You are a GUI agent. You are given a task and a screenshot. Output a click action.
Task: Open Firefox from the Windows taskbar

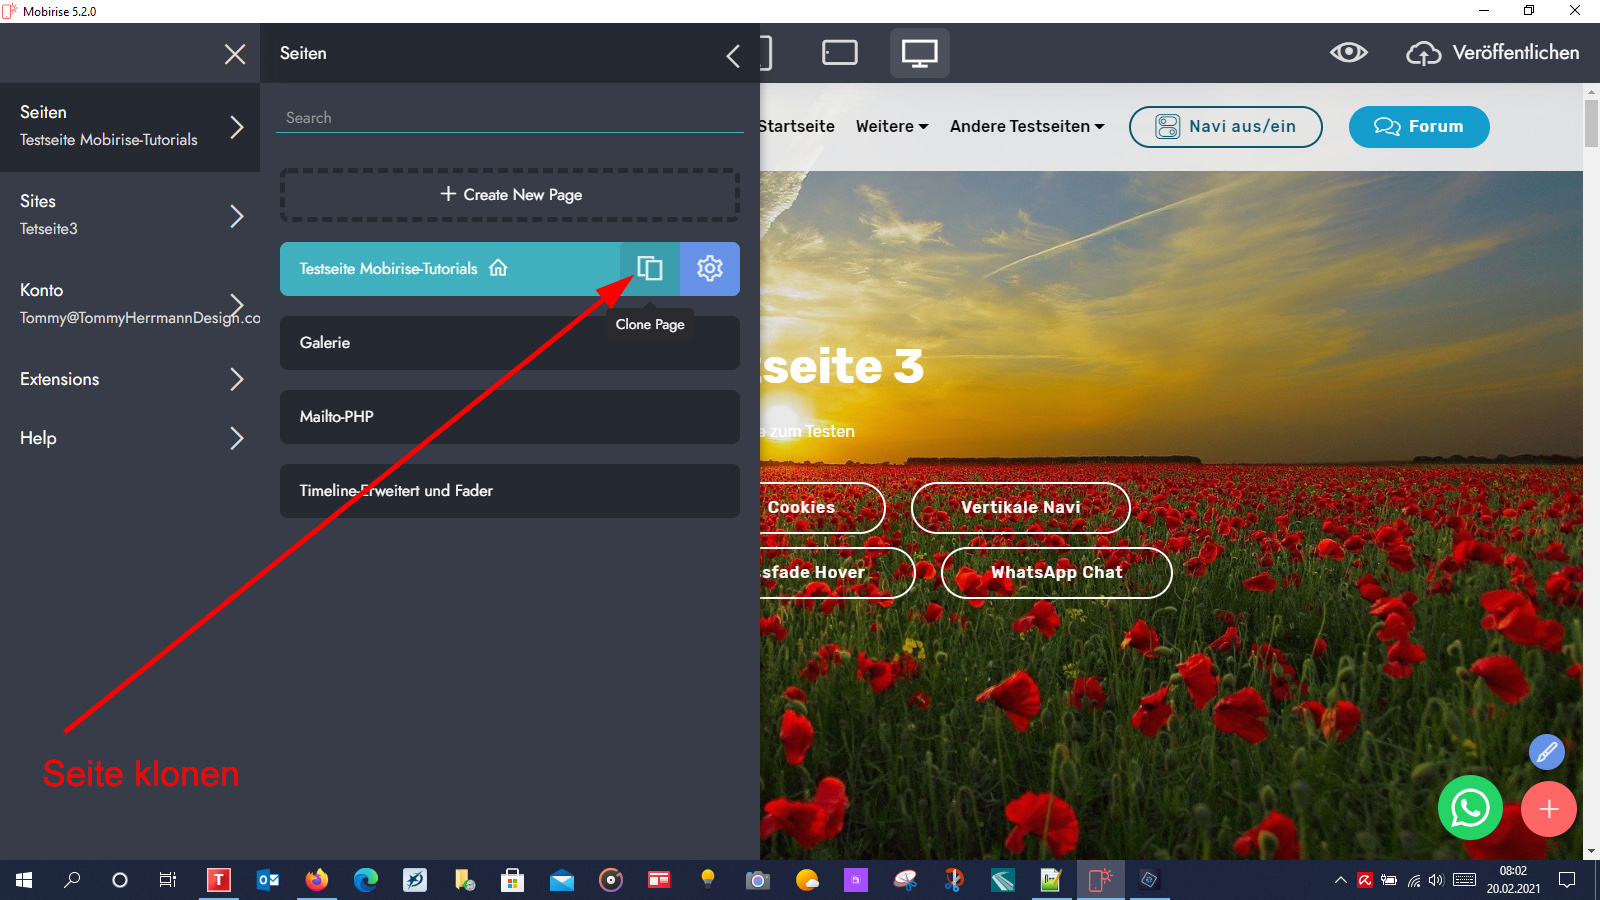point(317,880)
